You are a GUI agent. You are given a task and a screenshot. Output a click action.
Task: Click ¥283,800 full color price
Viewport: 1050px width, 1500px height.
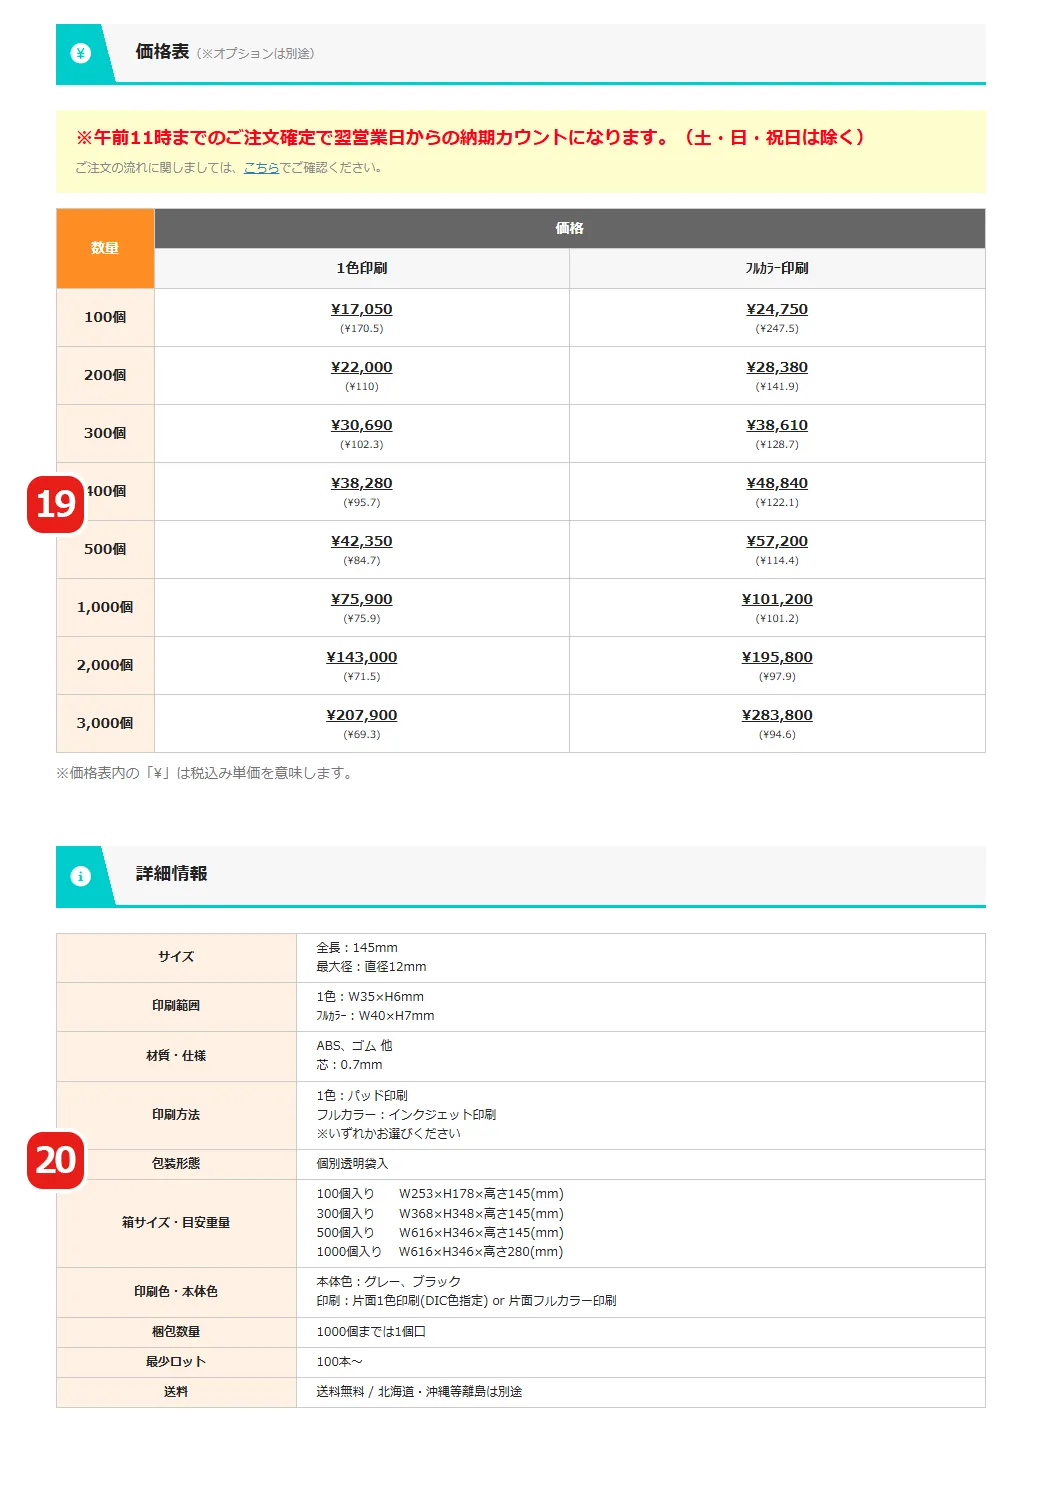[x=776, y=715]
